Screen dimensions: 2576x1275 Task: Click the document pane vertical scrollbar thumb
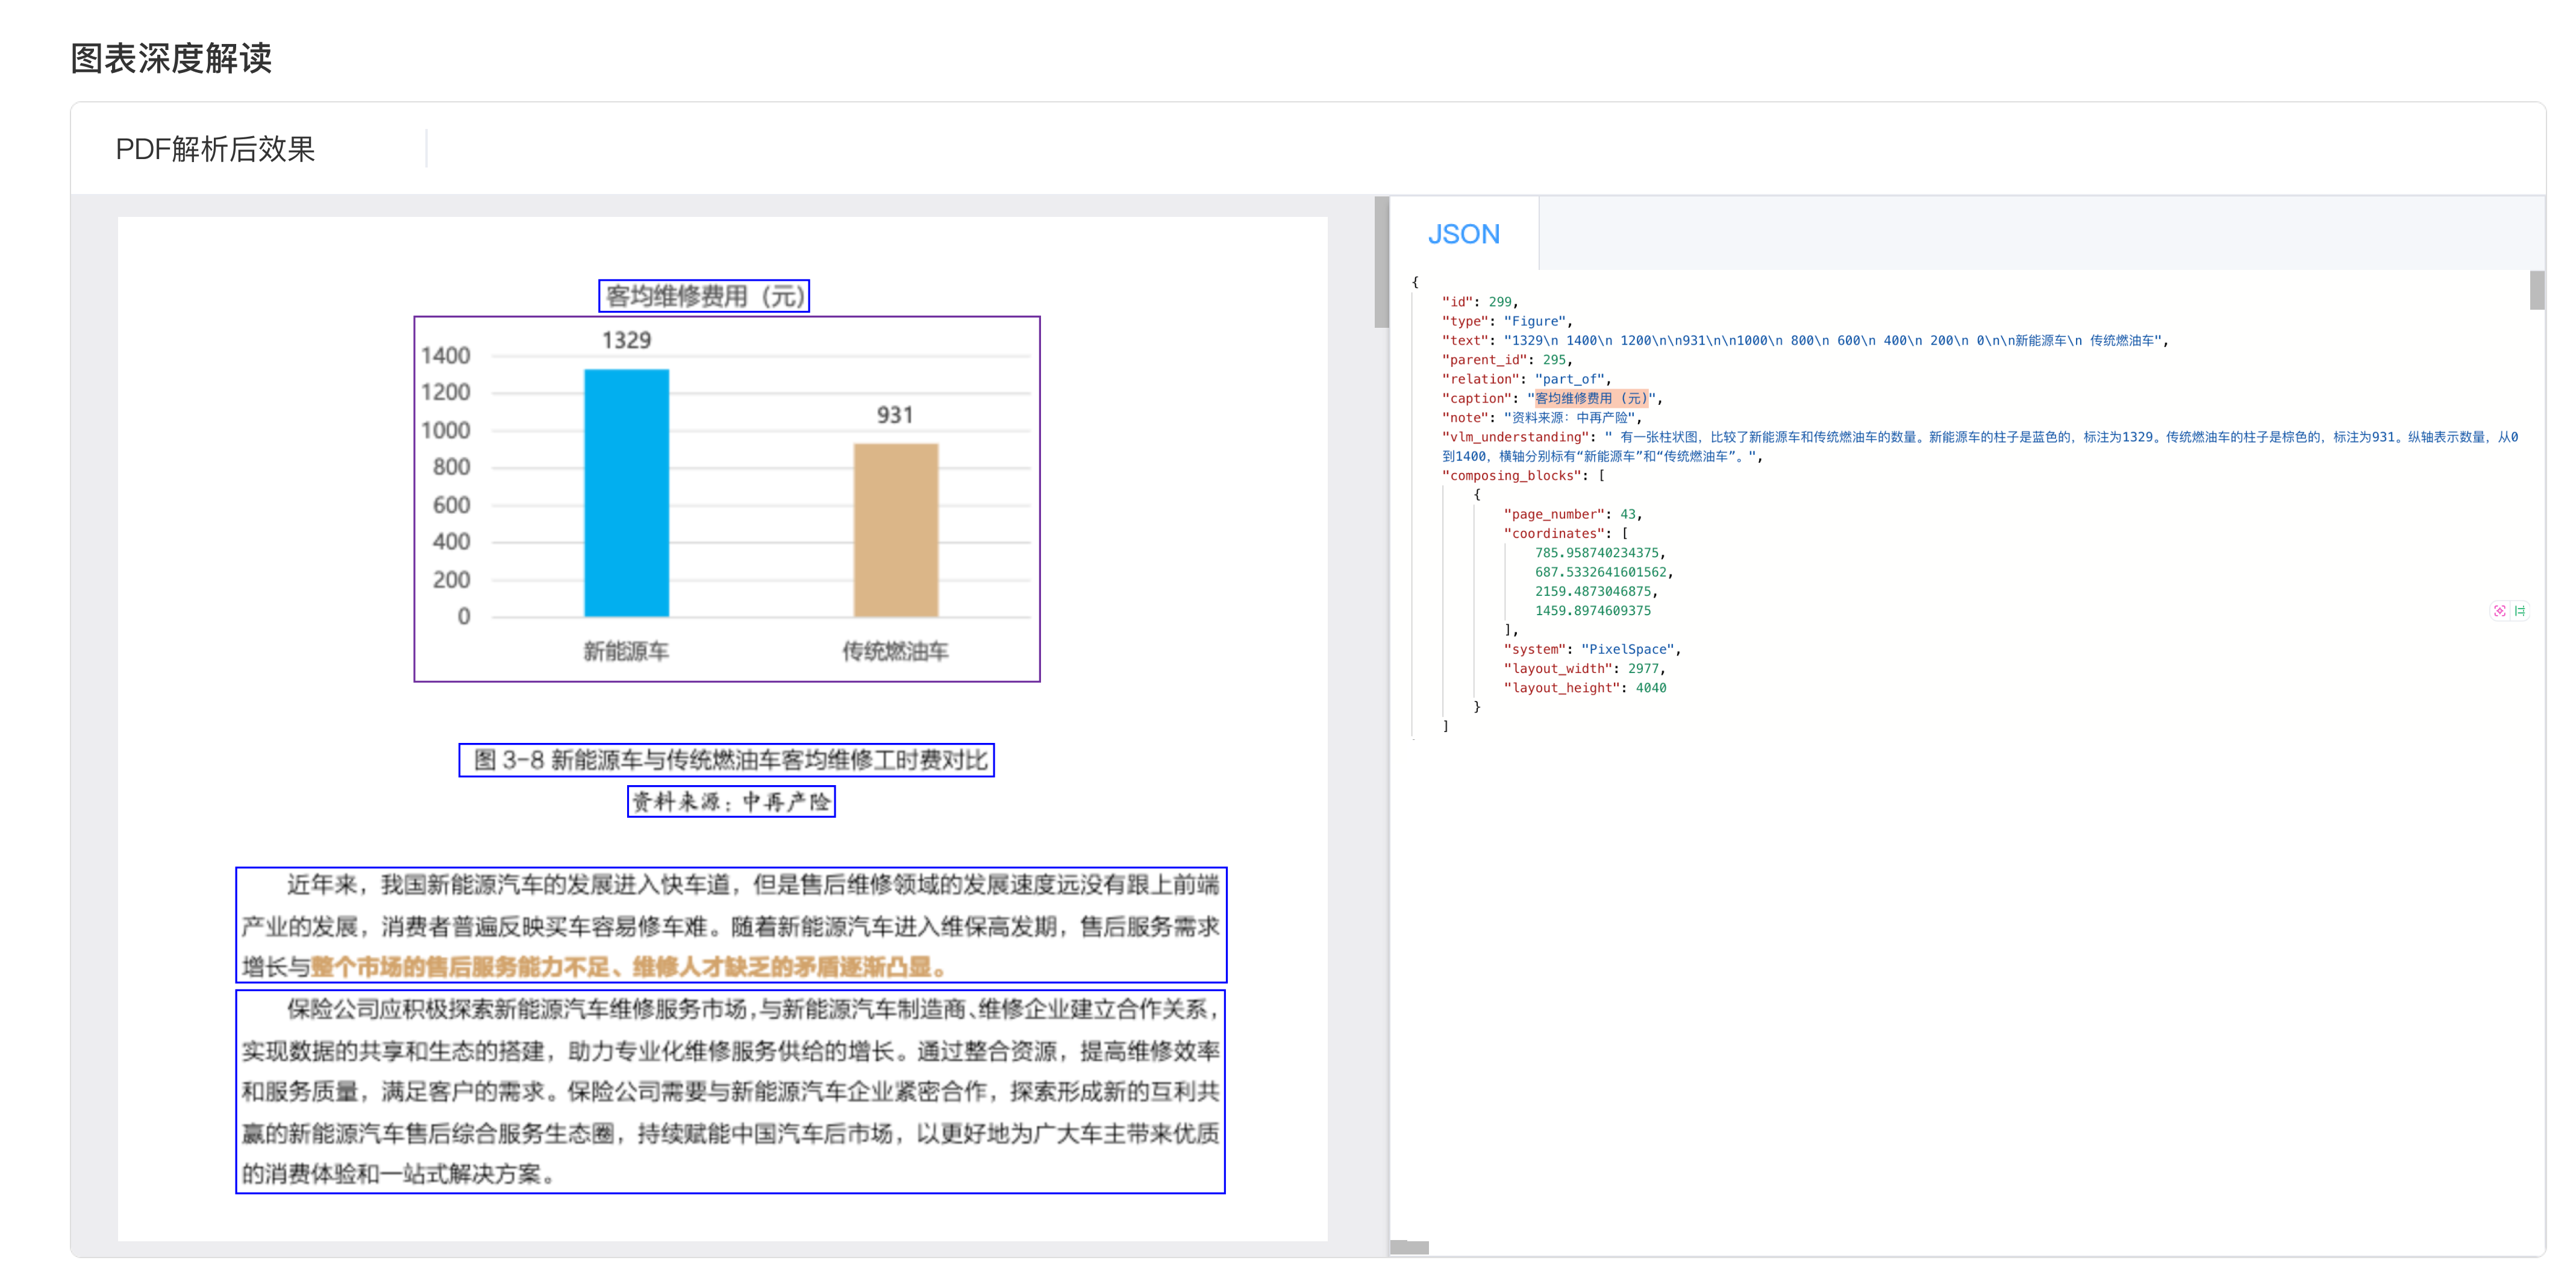[1381, 262]
